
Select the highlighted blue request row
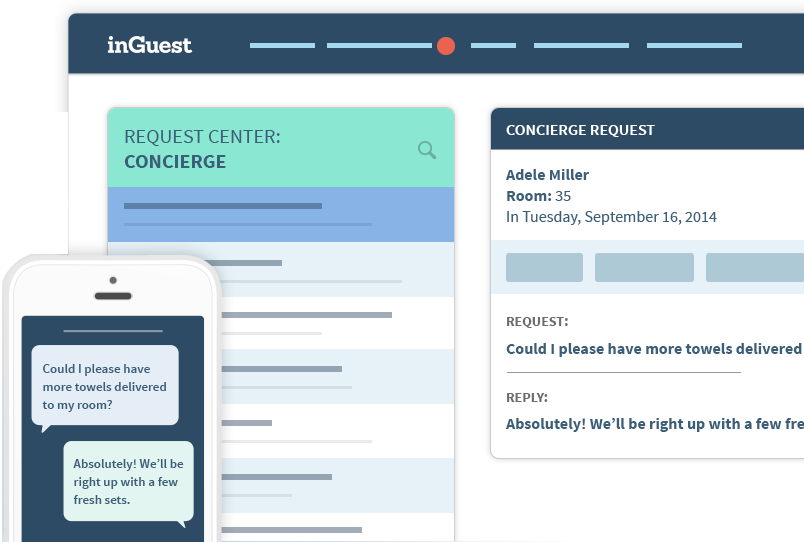point(281,214)
